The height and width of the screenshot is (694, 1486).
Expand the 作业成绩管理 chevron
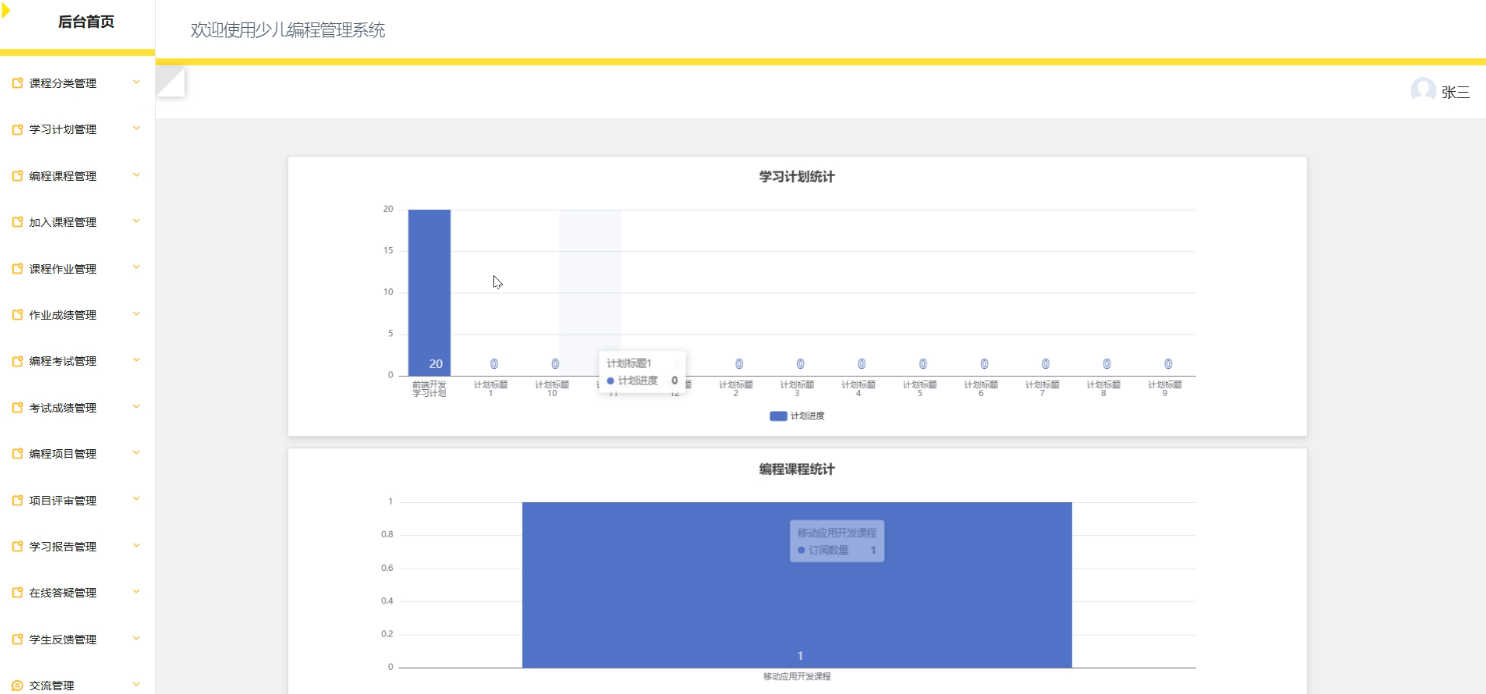coord(136,314)
